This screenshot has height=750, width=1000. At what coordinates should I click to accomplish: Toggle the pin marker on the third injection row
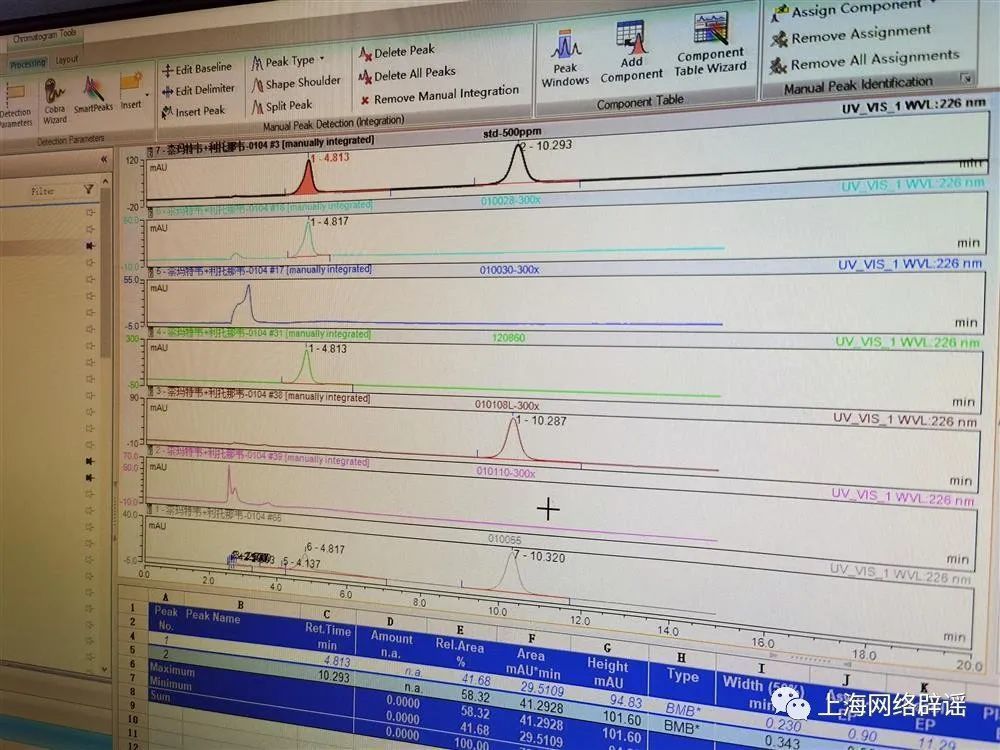coord(90,246)
